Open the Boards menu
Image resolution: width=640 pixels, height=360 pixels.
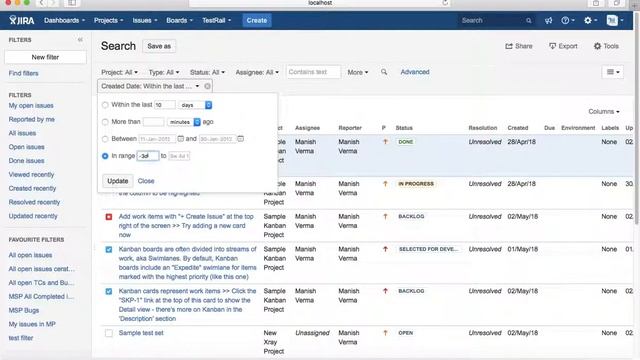click(179, 20)
